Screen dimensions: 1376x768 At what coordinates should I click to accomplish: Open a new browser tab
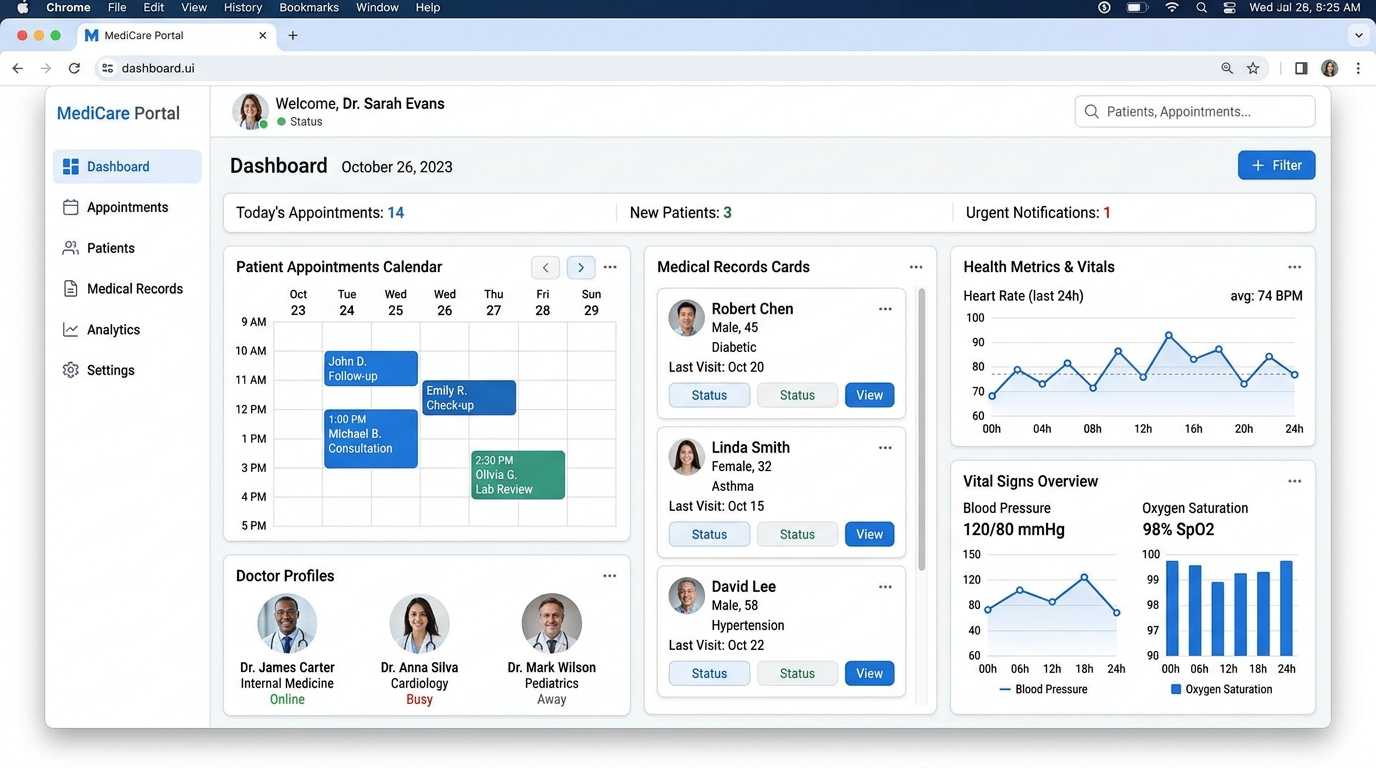tap(293, 35)
